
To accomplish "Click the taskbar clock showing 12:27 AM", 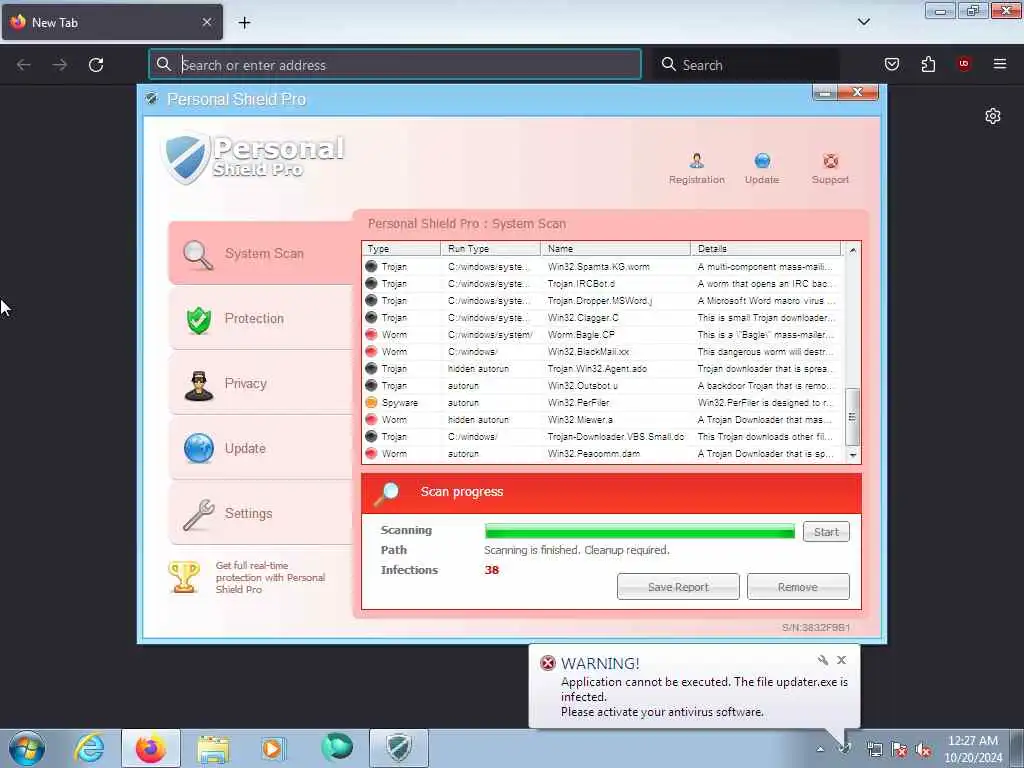I will pos(973,749).
